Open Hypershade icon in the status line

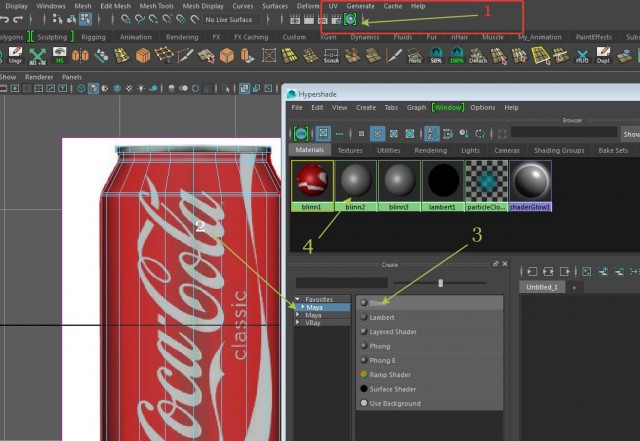tap(351, 19)
